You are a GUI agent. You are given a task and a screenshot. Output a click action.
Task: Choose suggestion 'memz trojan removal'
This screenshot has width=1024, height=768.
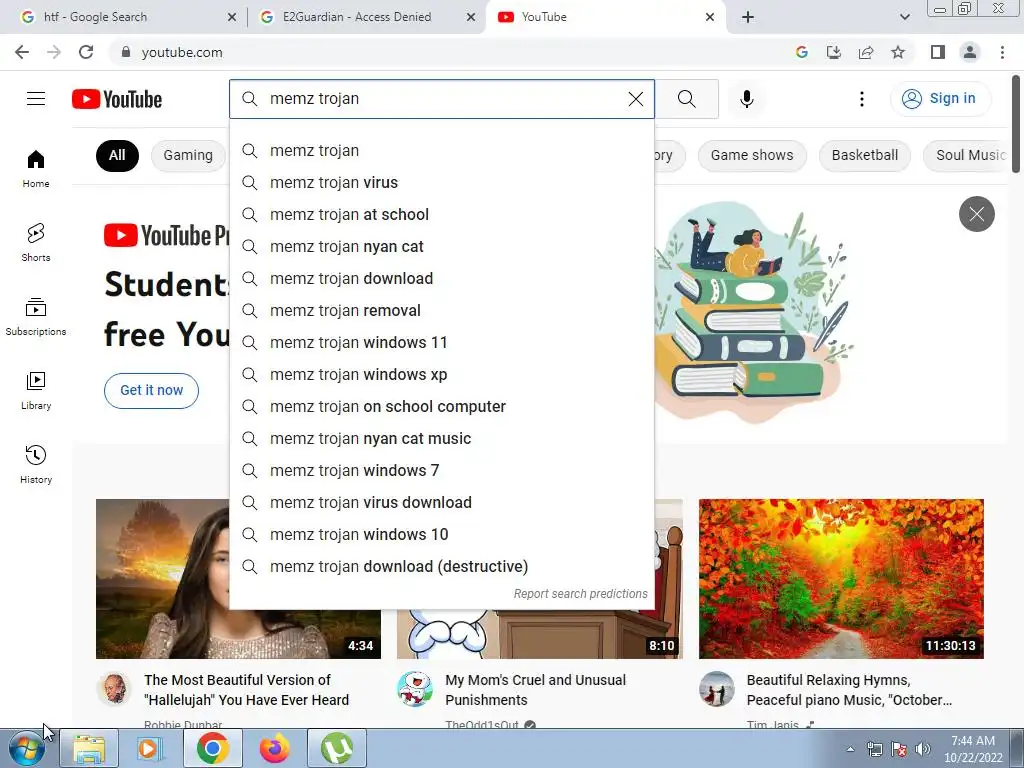[x=441, y=310]
